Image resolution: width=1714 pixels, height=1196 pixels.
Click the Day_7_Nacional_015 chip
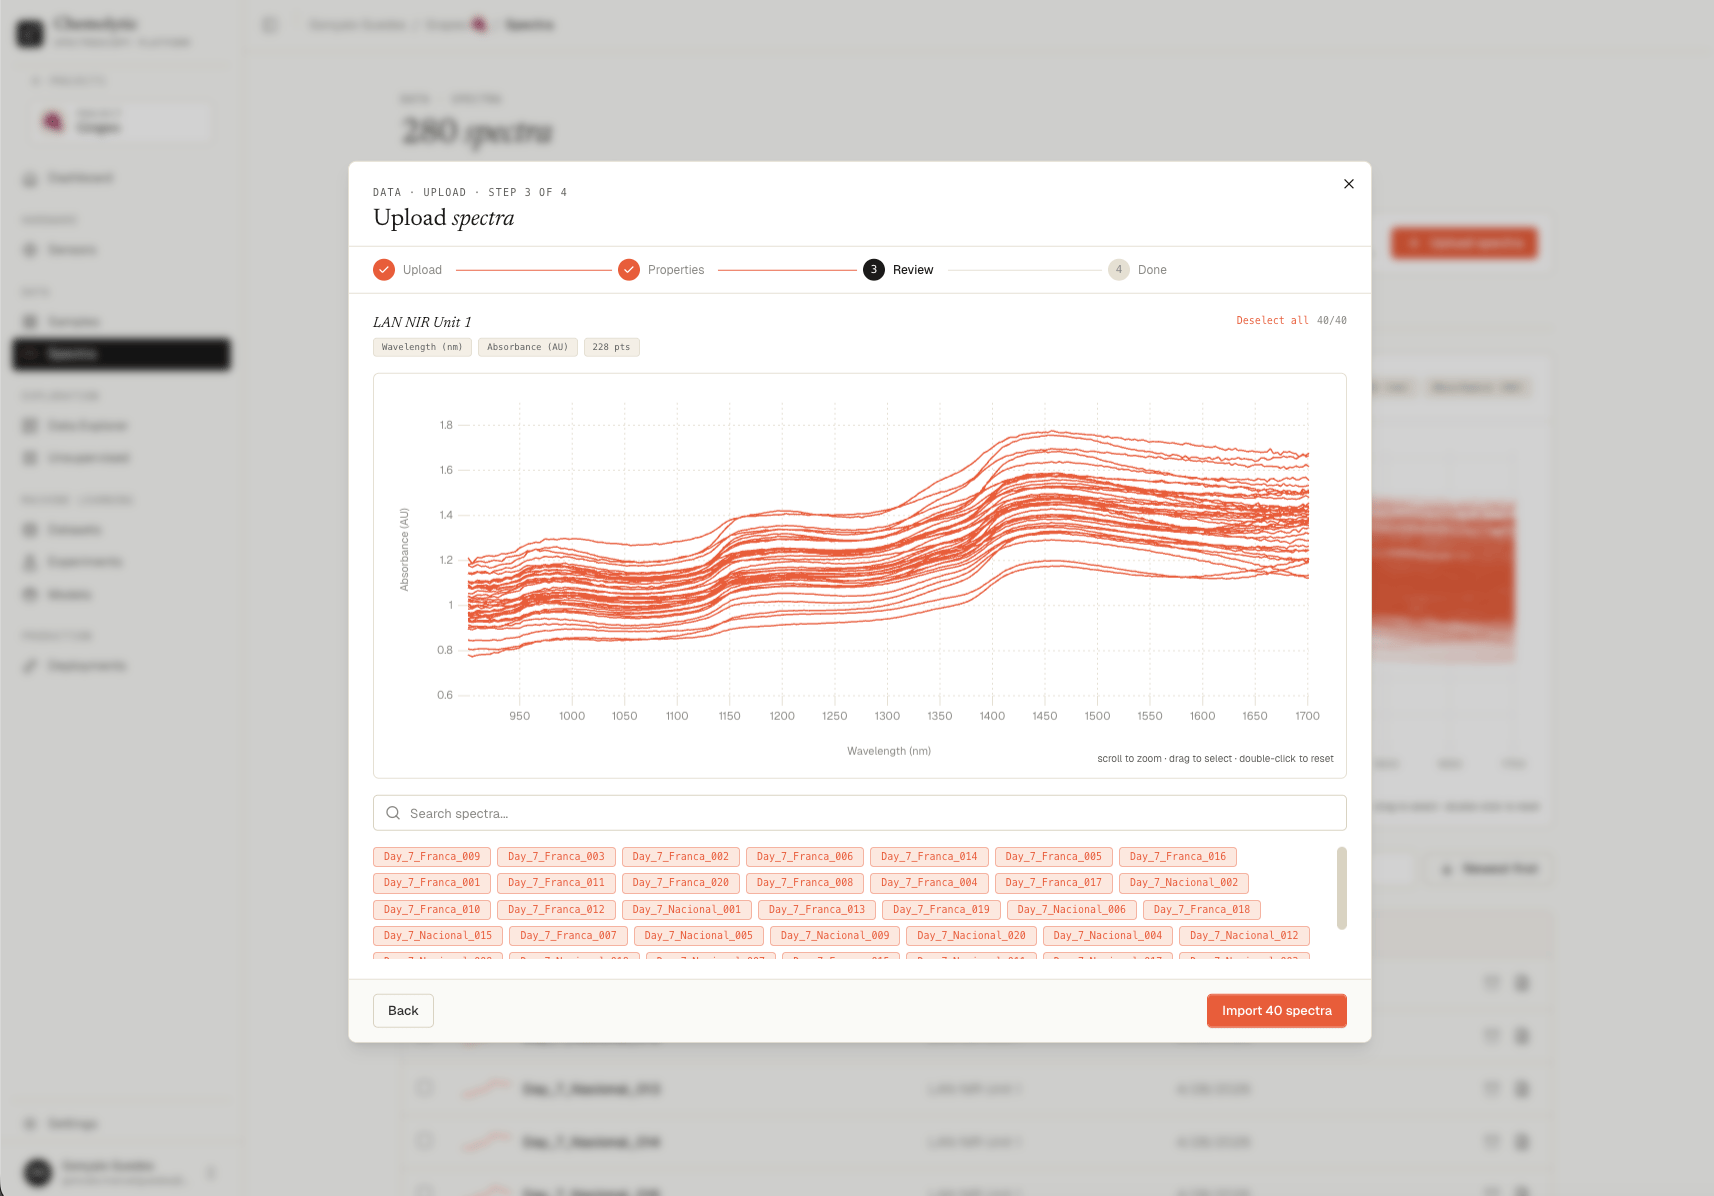(438, 936)
